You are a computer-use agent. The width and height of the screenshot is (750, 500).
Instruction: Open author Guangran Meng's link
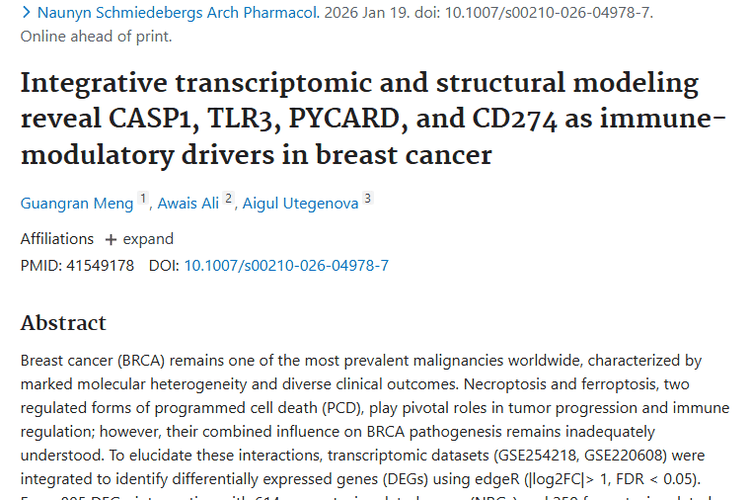[76, 203]
